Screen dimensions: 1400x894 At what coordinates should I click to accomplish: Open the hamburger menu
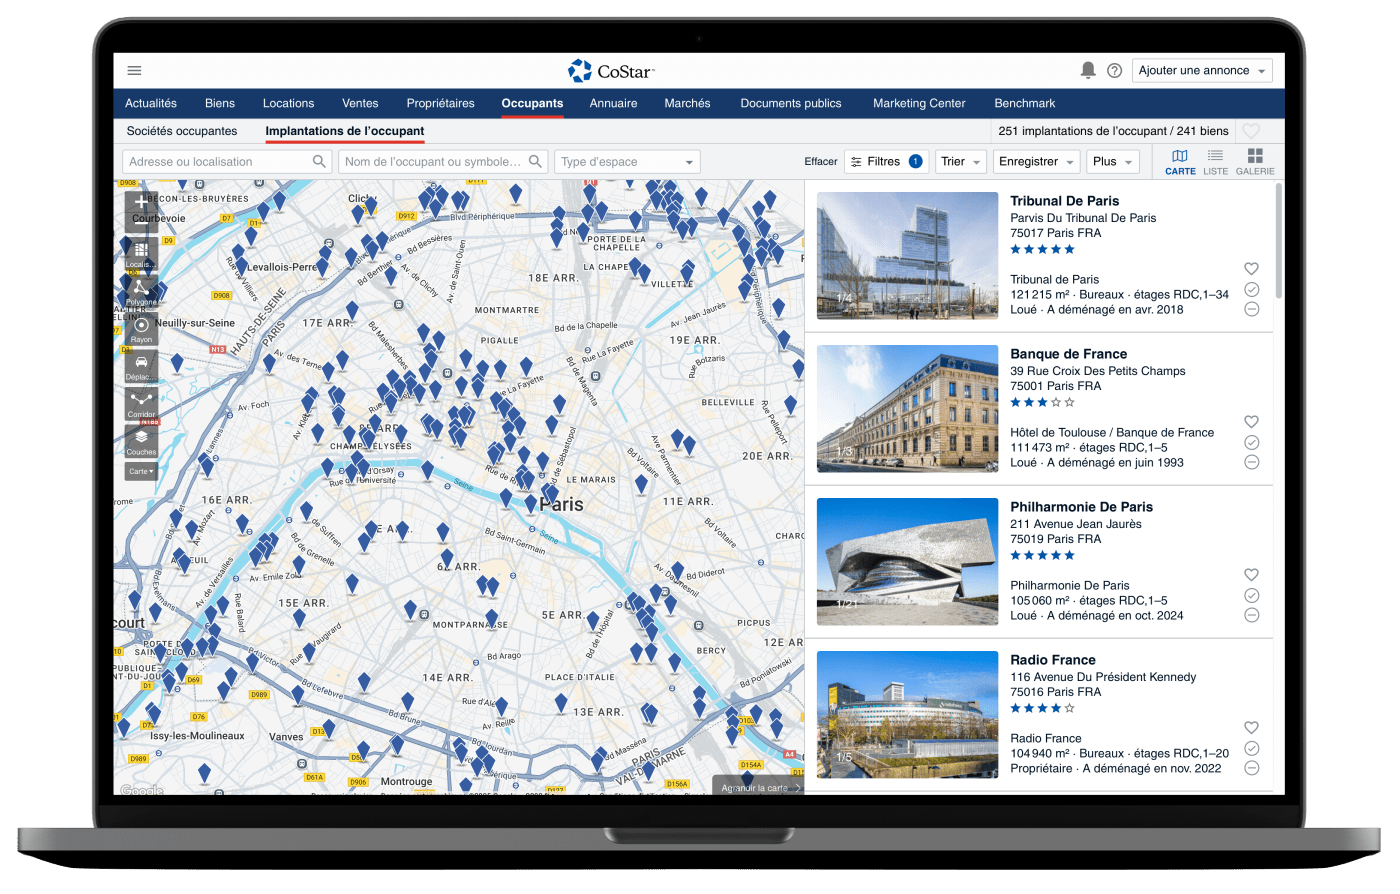(x=134, y=71)
